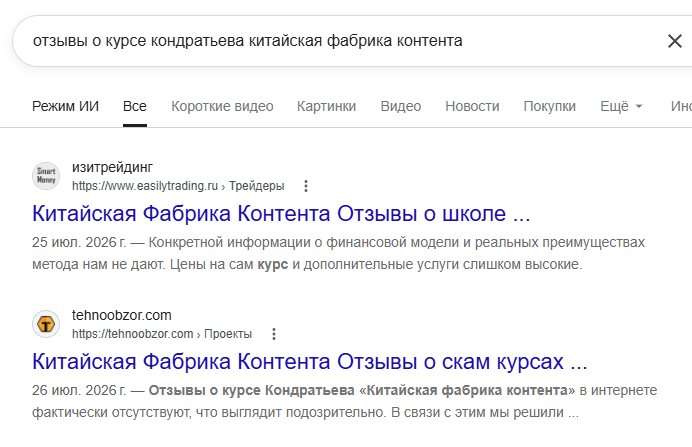Switch to Короткие видео tab
Screen dimensions: 692x447
[222, 106]
